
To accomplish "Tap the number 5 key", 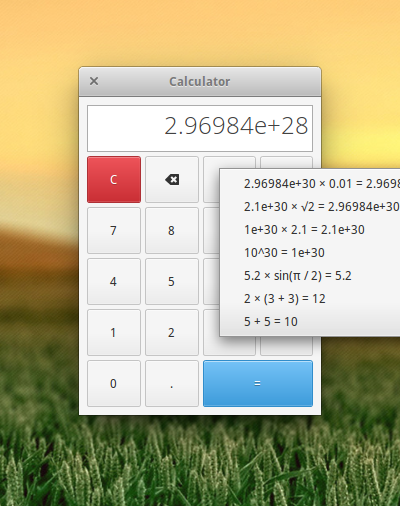I will click(172, 281).
